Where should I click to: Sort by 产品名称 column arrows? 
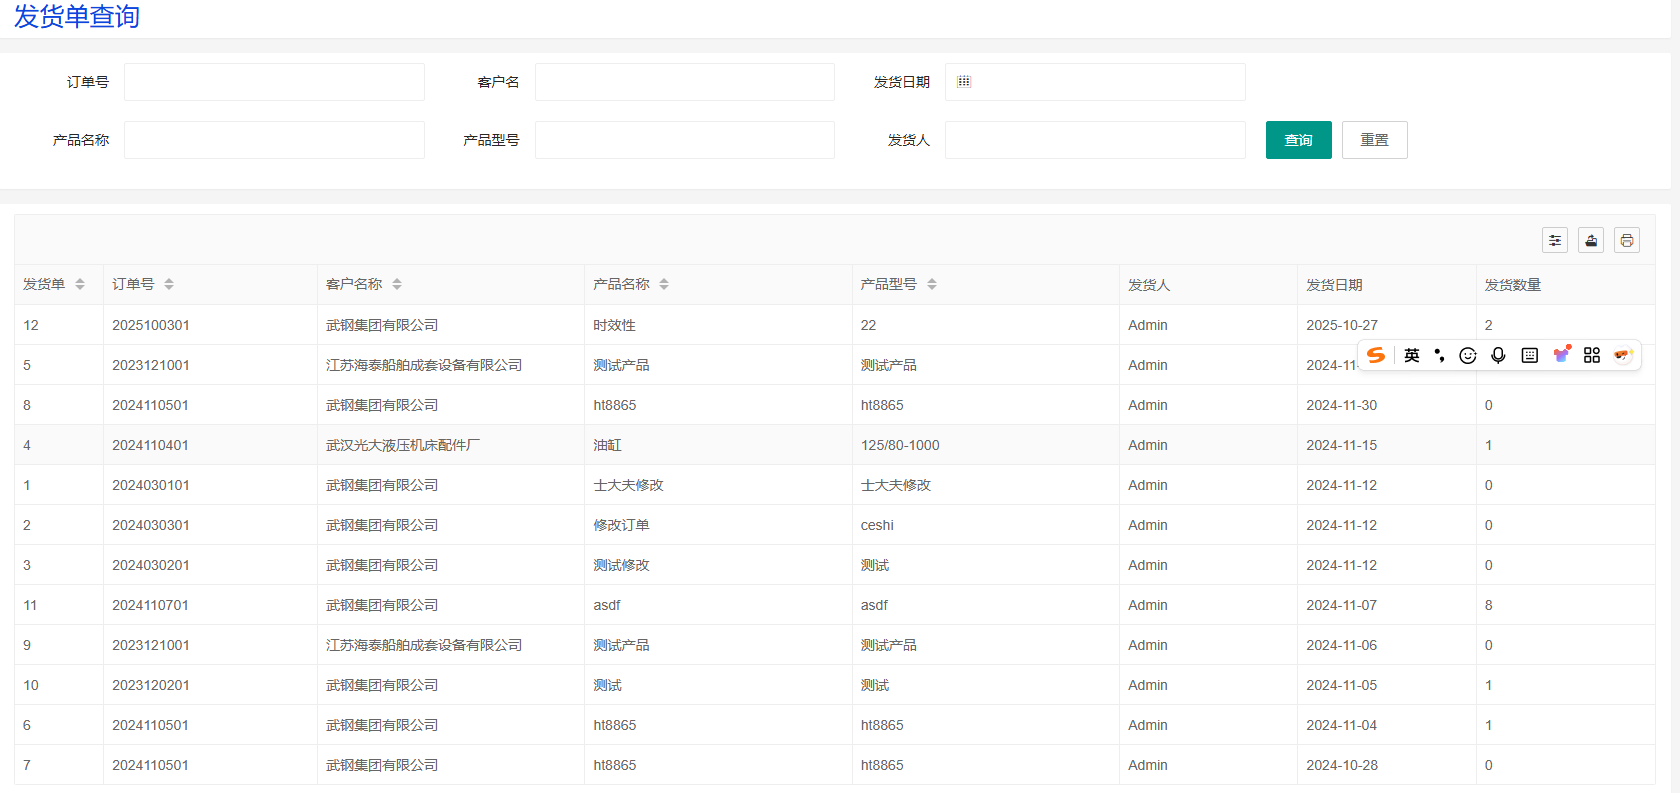point(664,284)
